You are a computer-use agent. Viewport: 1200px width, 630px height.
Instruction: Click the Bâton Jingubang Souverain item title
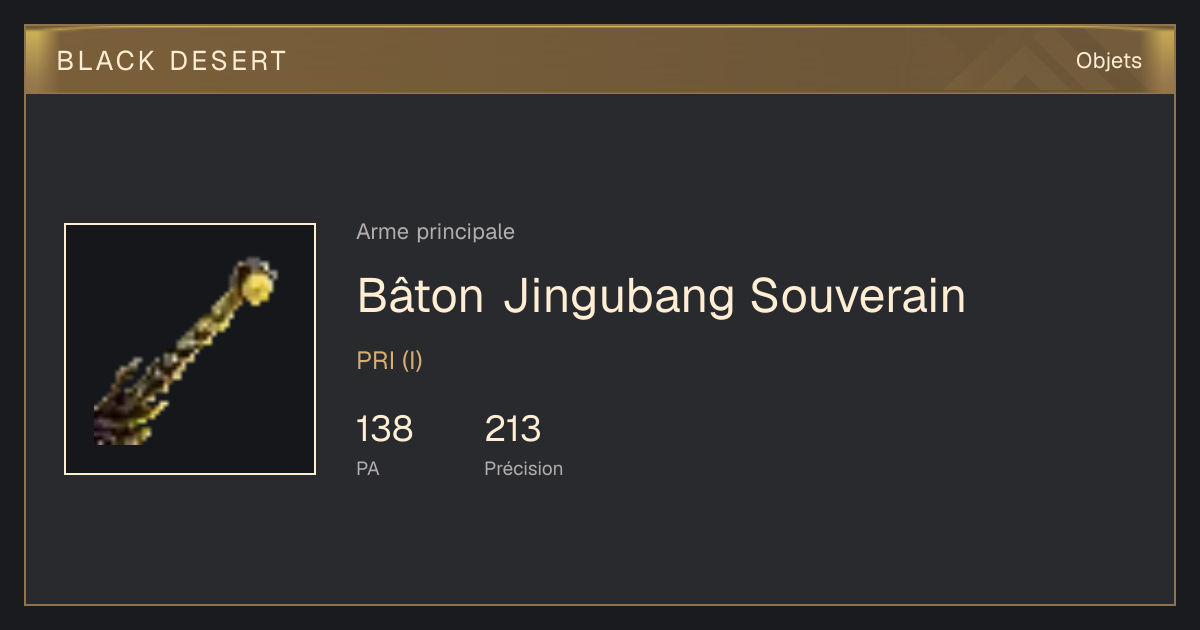pos(661,296)
